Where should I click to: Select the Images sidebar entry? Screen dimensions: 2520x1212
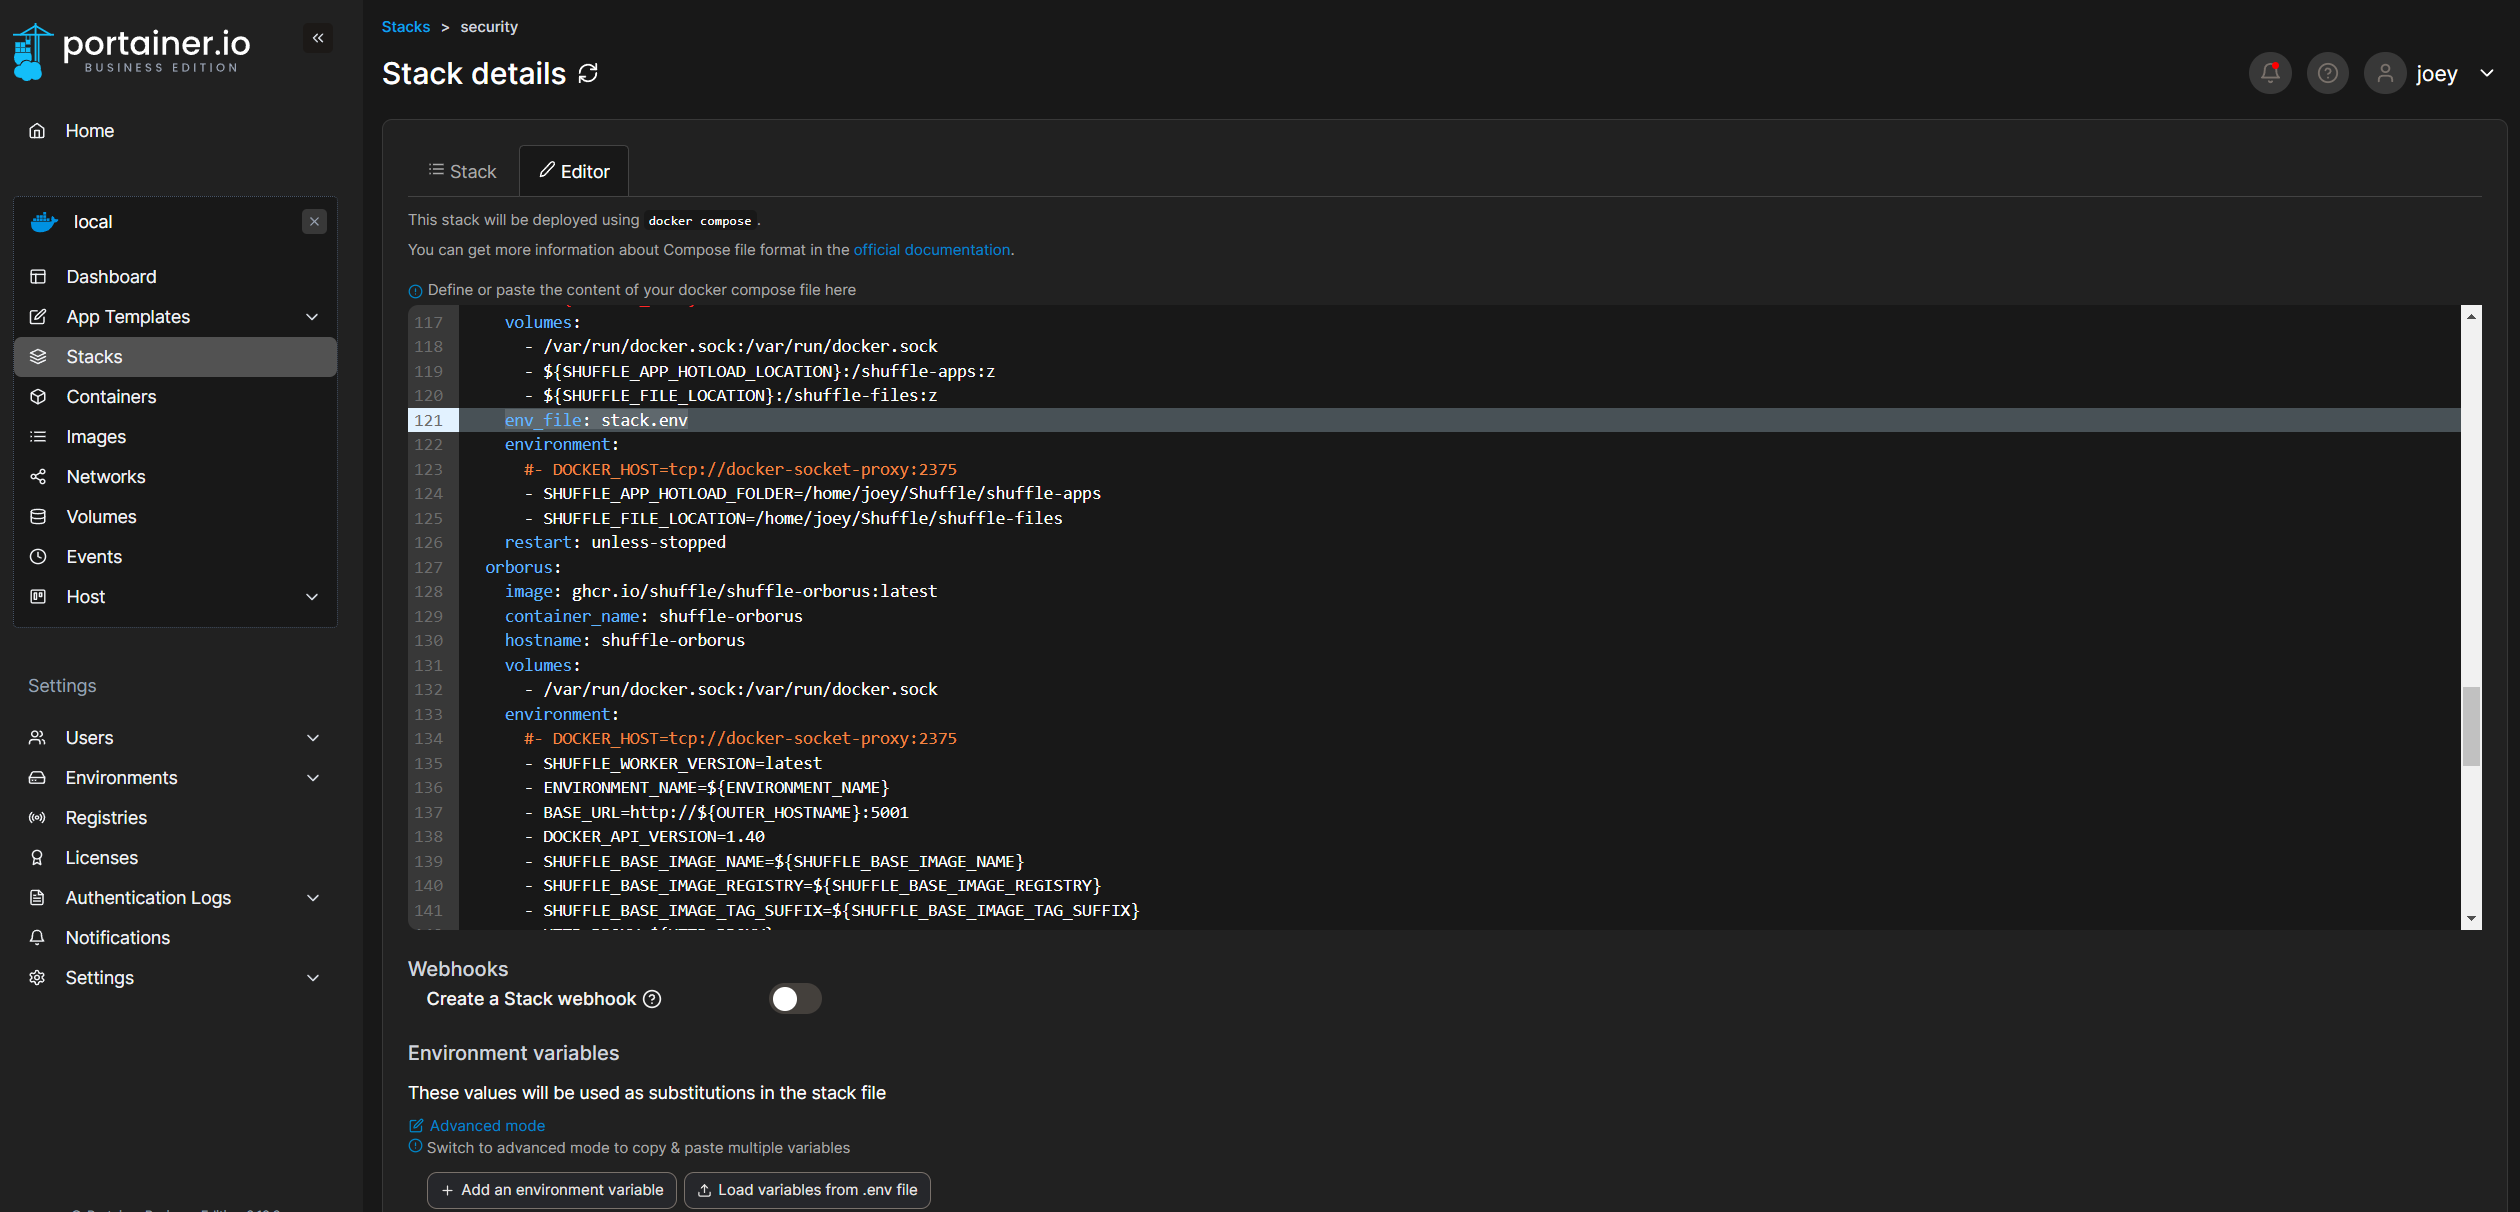pos(96,436)
